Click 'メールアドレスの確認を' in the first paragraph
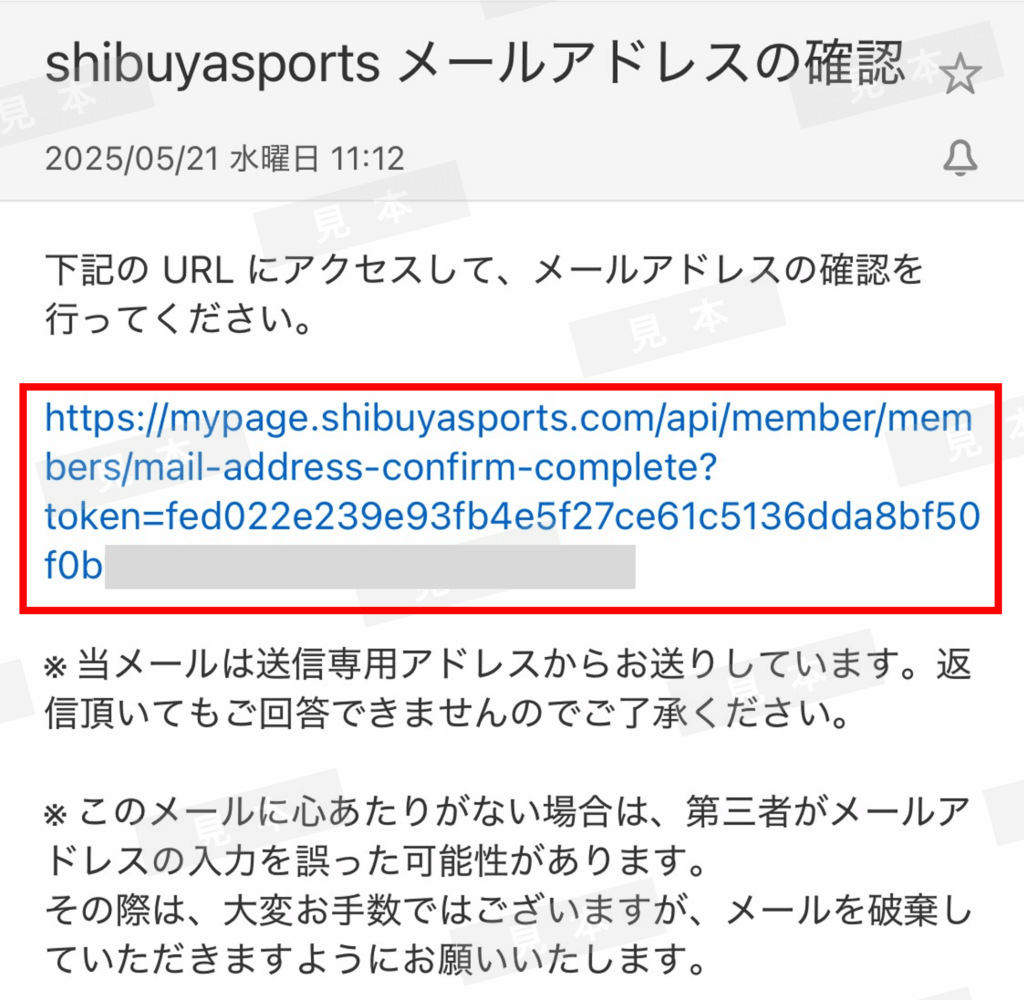 pyautogui.click(x=728, y=270)
